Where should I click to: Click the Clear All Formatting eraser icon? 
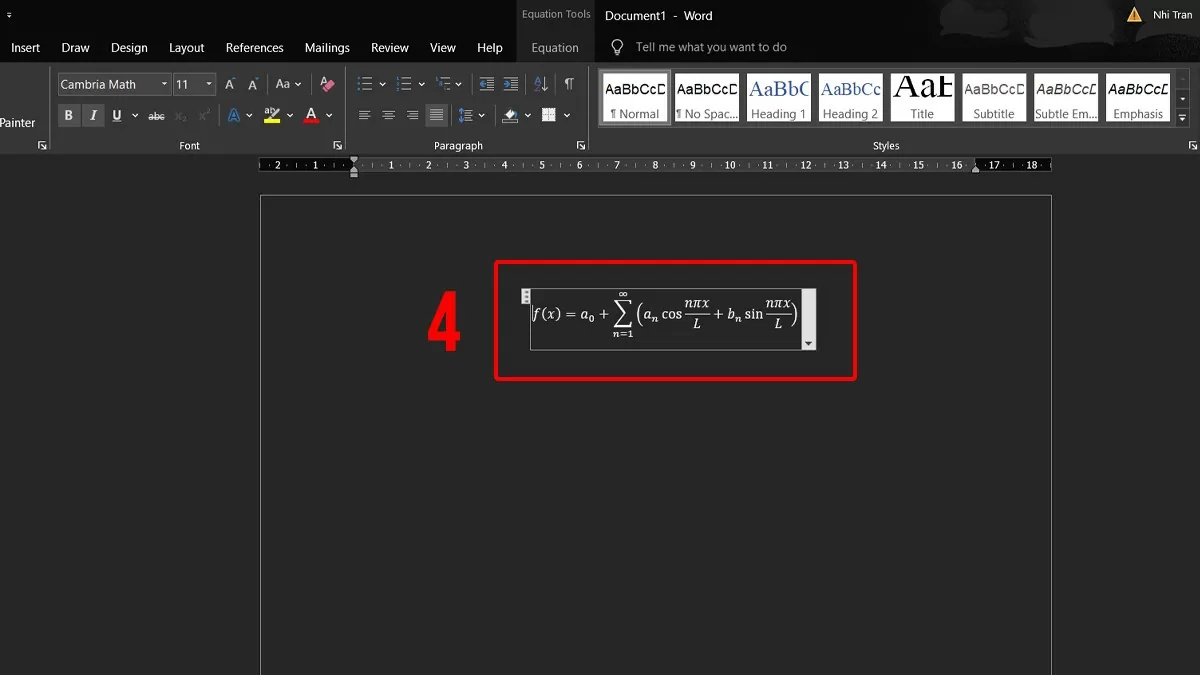coord(327,85)
